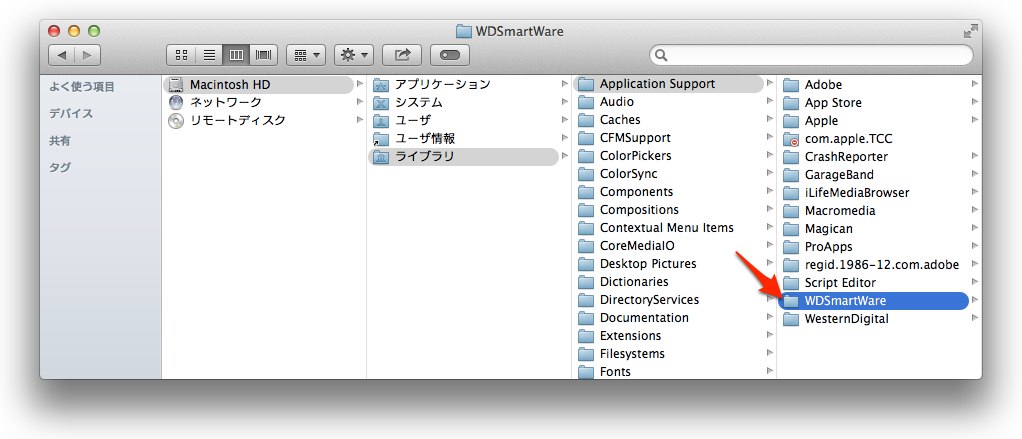Click the full screen arrows icon
The width and height of the screenshot is (1022, 439).
971,31
